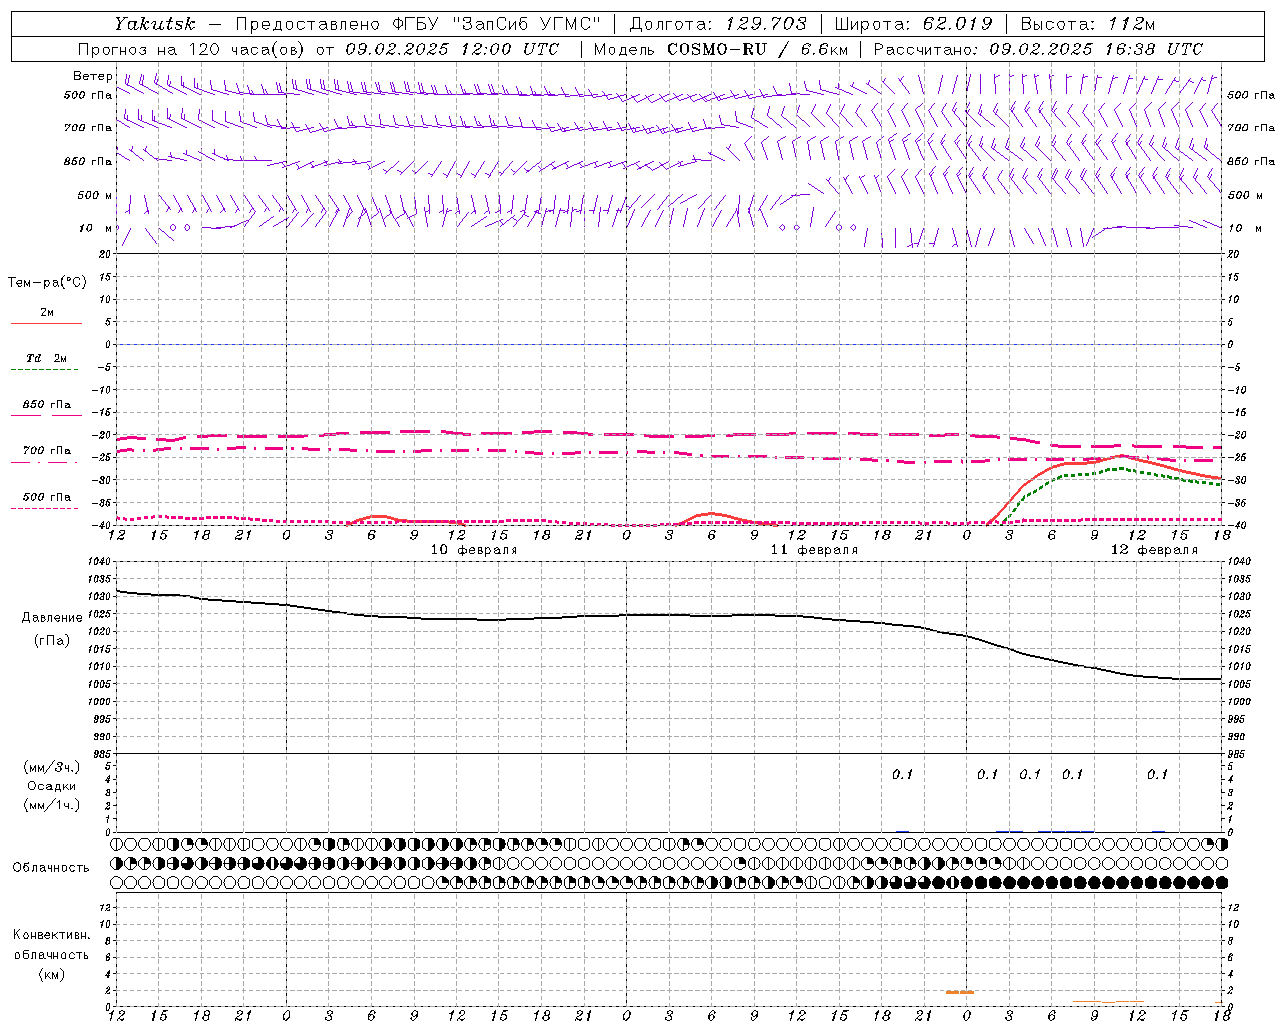Select the 'Прогноз на 120 часа(ов)' text
1280x1024 pixels.
pyautogui.click(x=191, y=49)
